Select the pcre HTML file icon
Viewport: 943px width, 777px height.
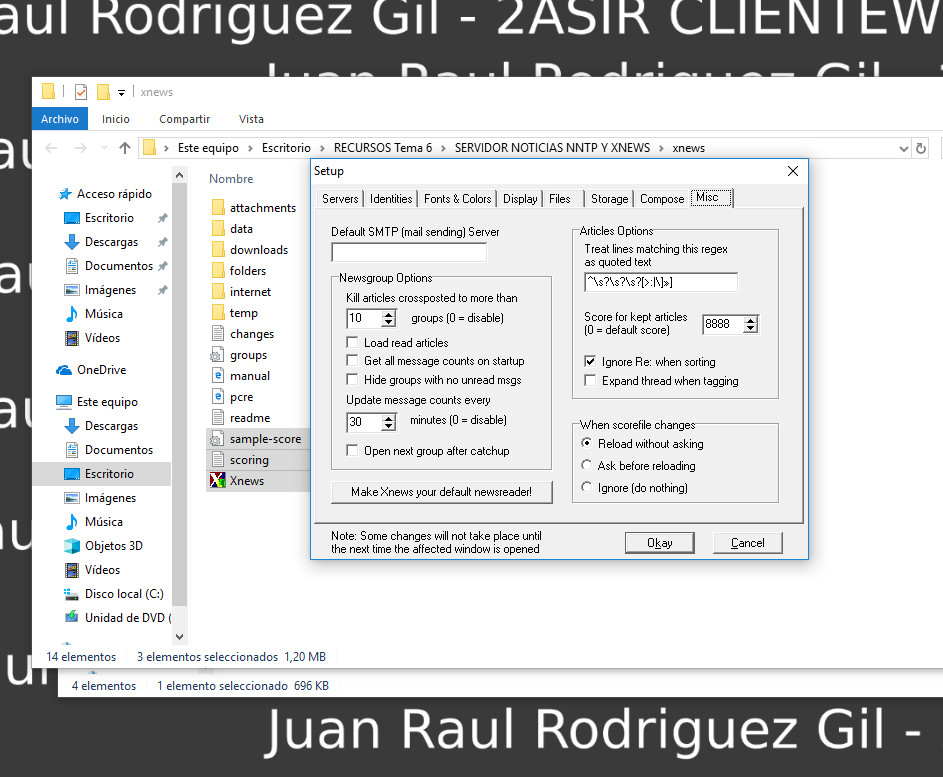coord(218,396)
